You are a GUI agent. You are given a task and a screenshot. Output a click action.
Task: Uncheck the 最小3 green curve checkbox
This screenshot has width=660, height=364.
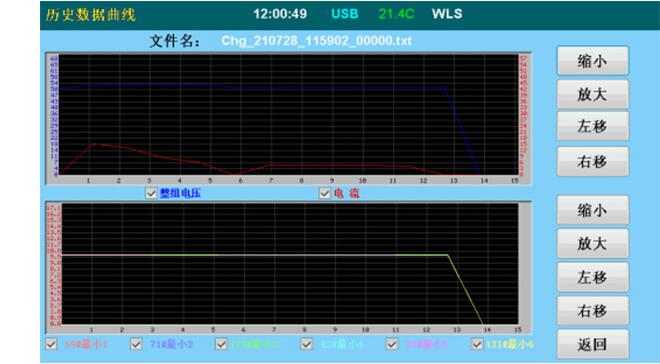221,344
